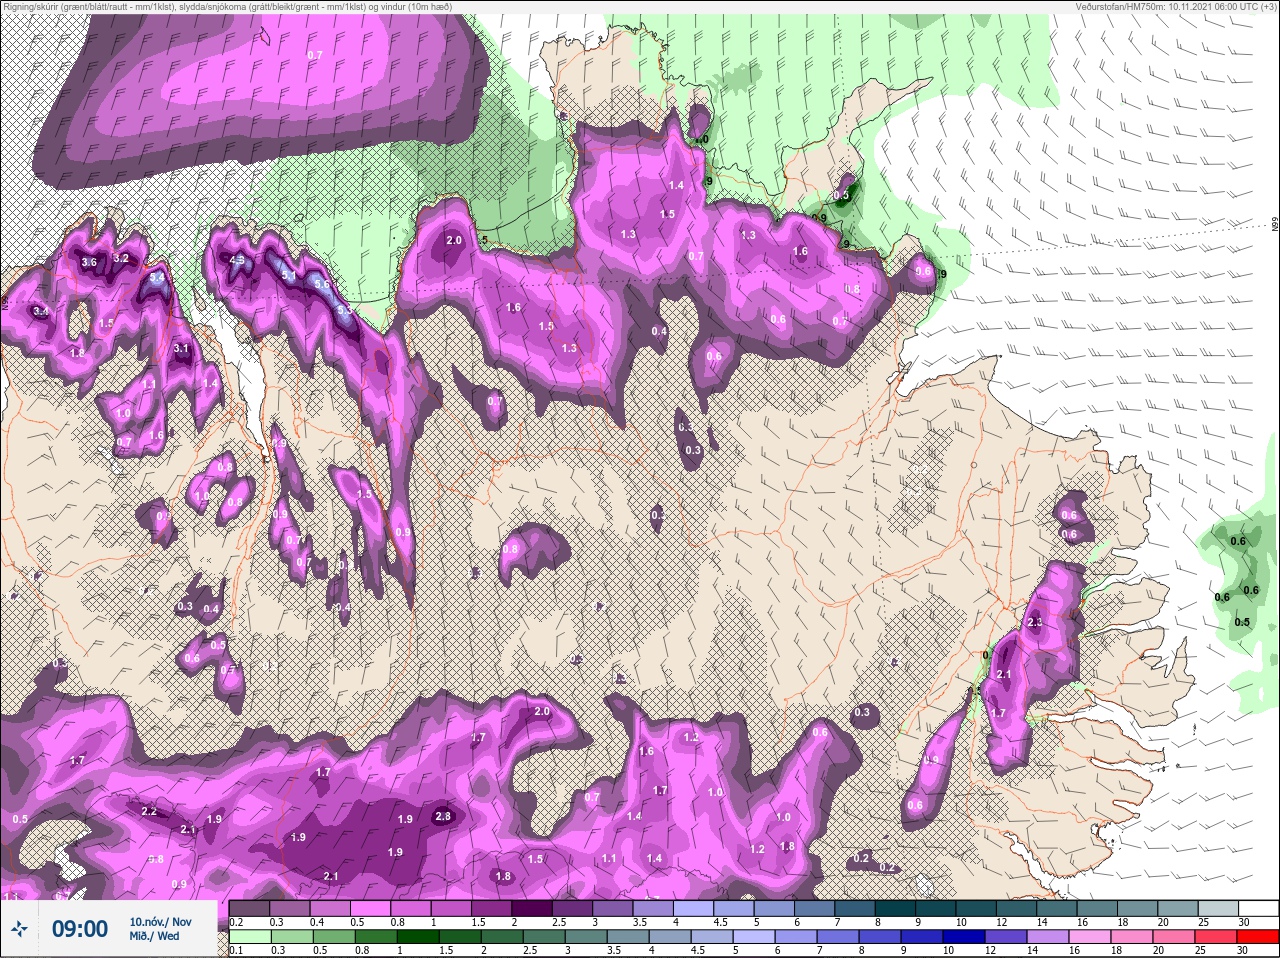Click the Rigning/skúrir map title text
Screen dimensions: 1280x958
(x=226, y=6)
